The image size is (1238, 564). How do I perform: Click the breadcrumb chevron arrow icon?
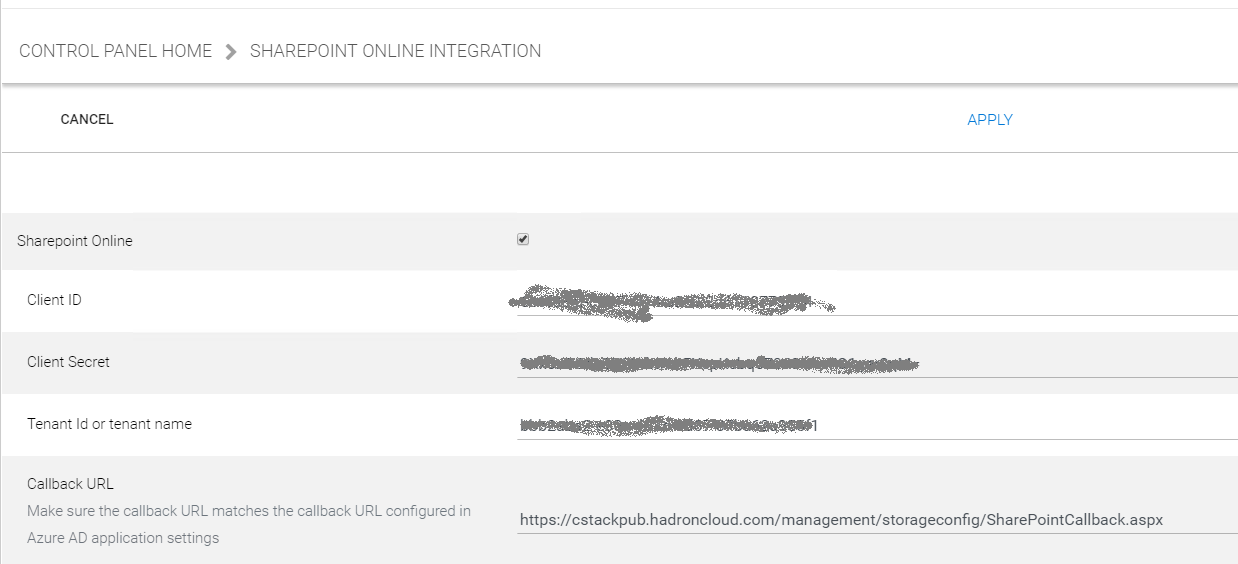point(231,52)
